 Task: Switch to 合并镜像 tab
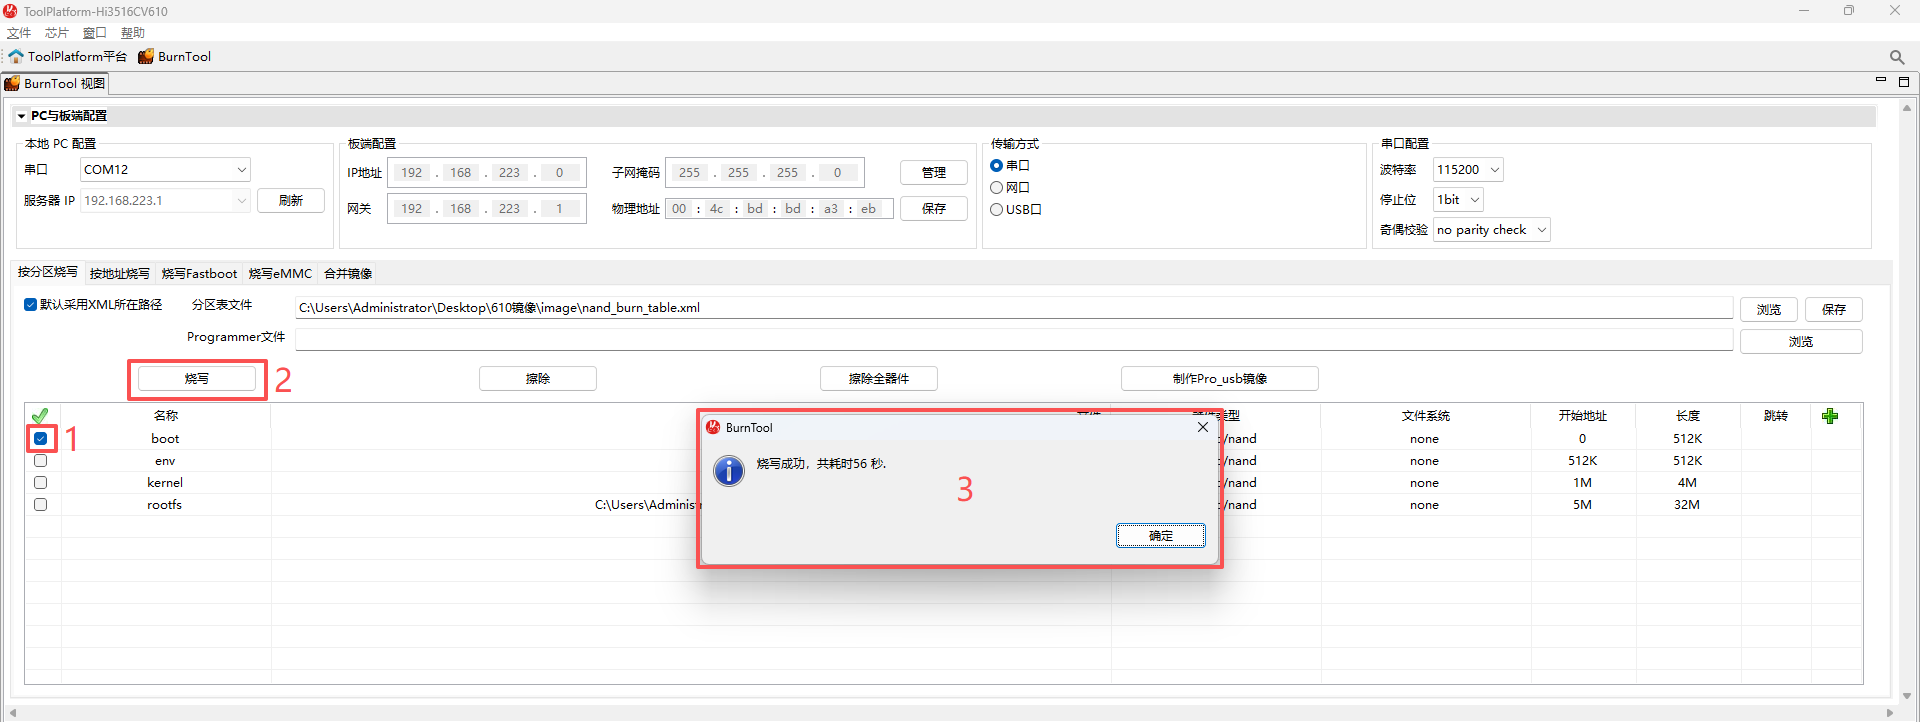click(348, 273)
